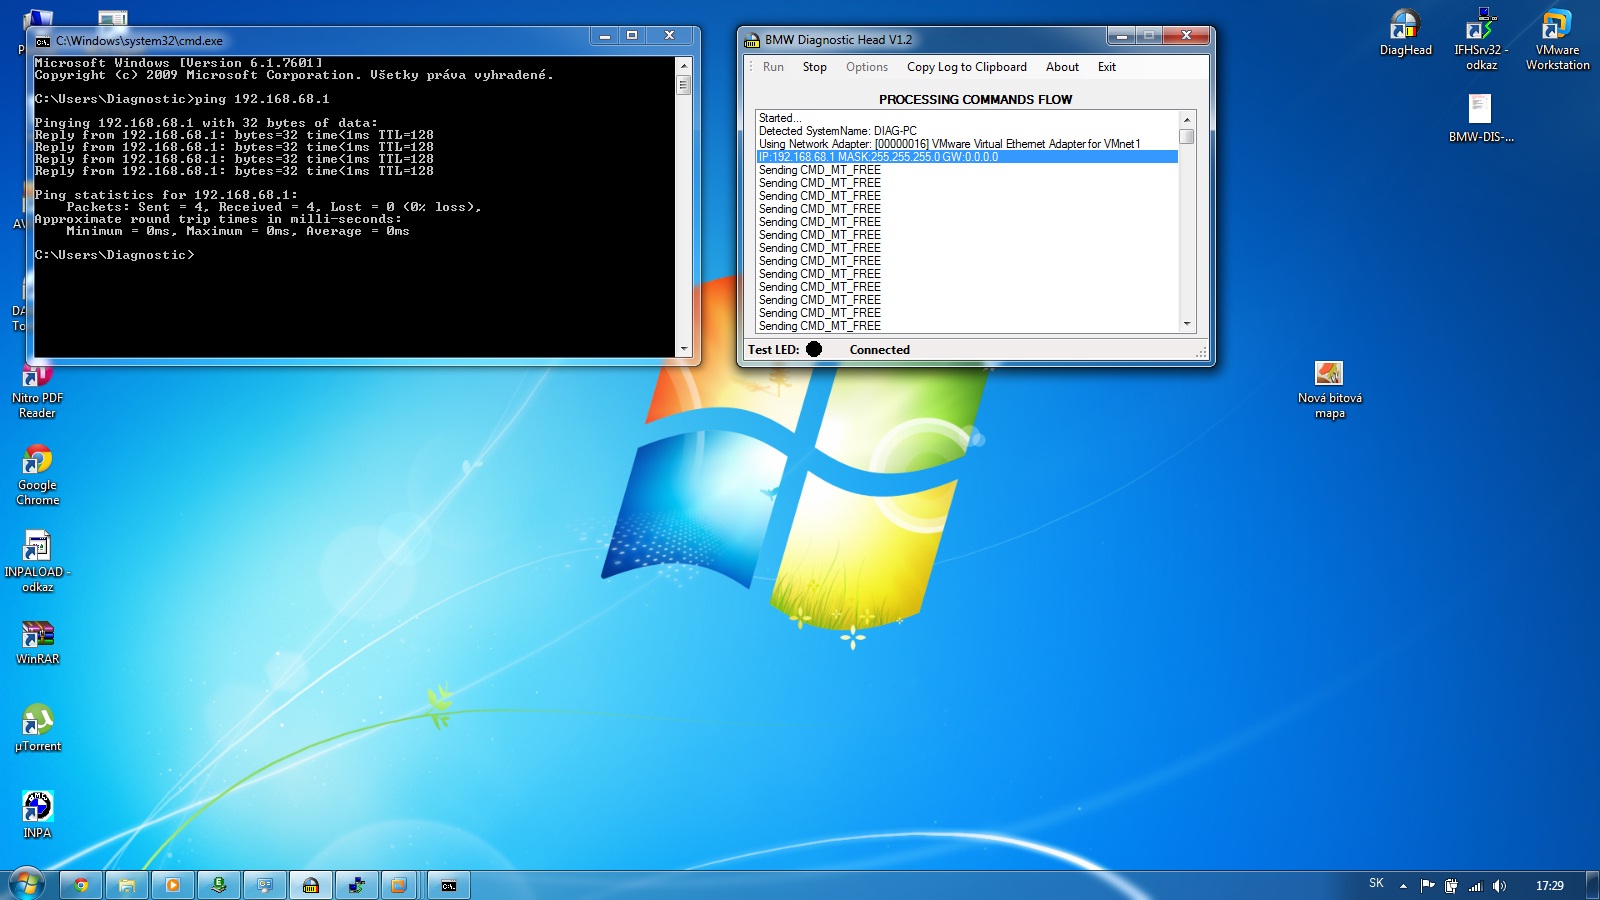Open the About menu item
1600x900 pixels.
point(1062,67)
